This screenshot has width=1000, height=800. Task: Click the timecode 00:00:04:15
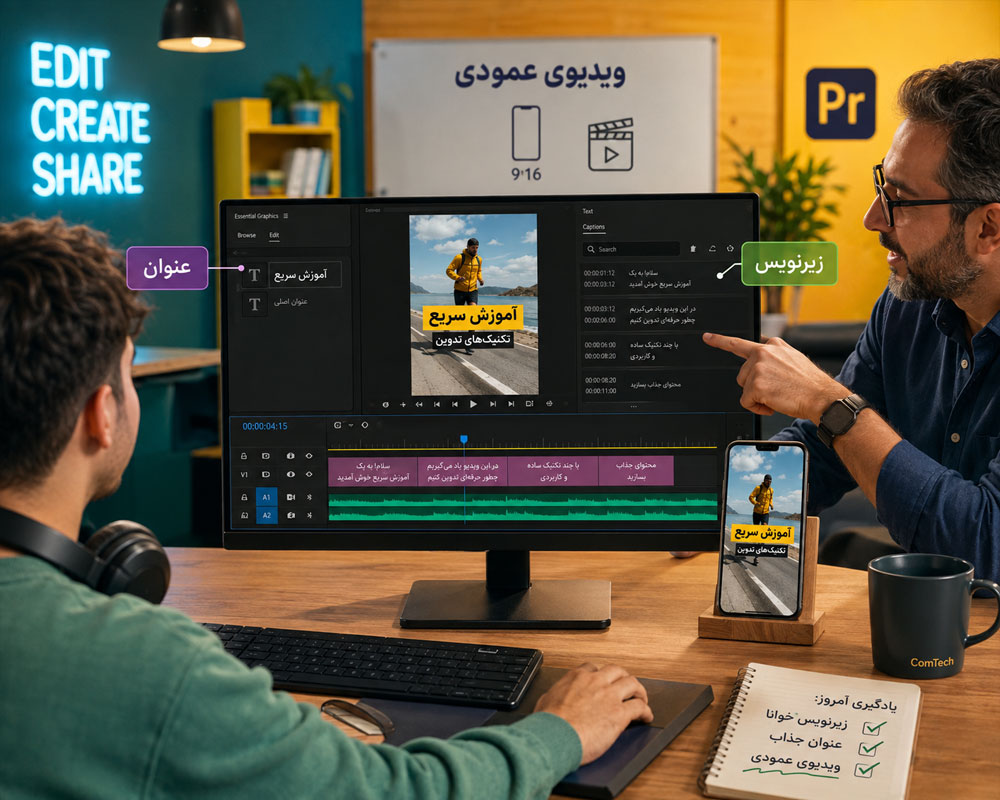pos(265,426)
